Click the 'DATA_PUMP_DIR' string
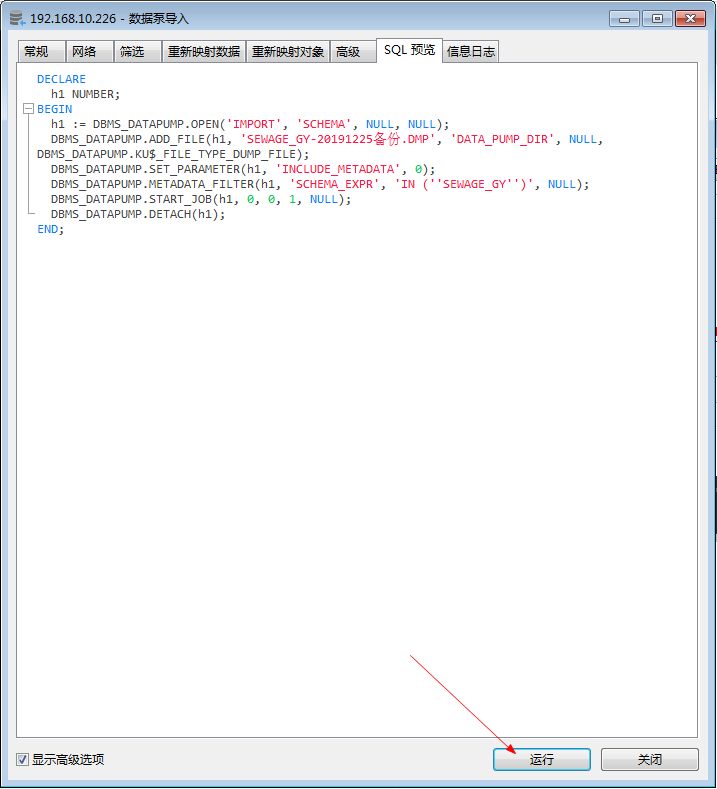This screenshot has height=789, width=717. click(x=502, y=139)
